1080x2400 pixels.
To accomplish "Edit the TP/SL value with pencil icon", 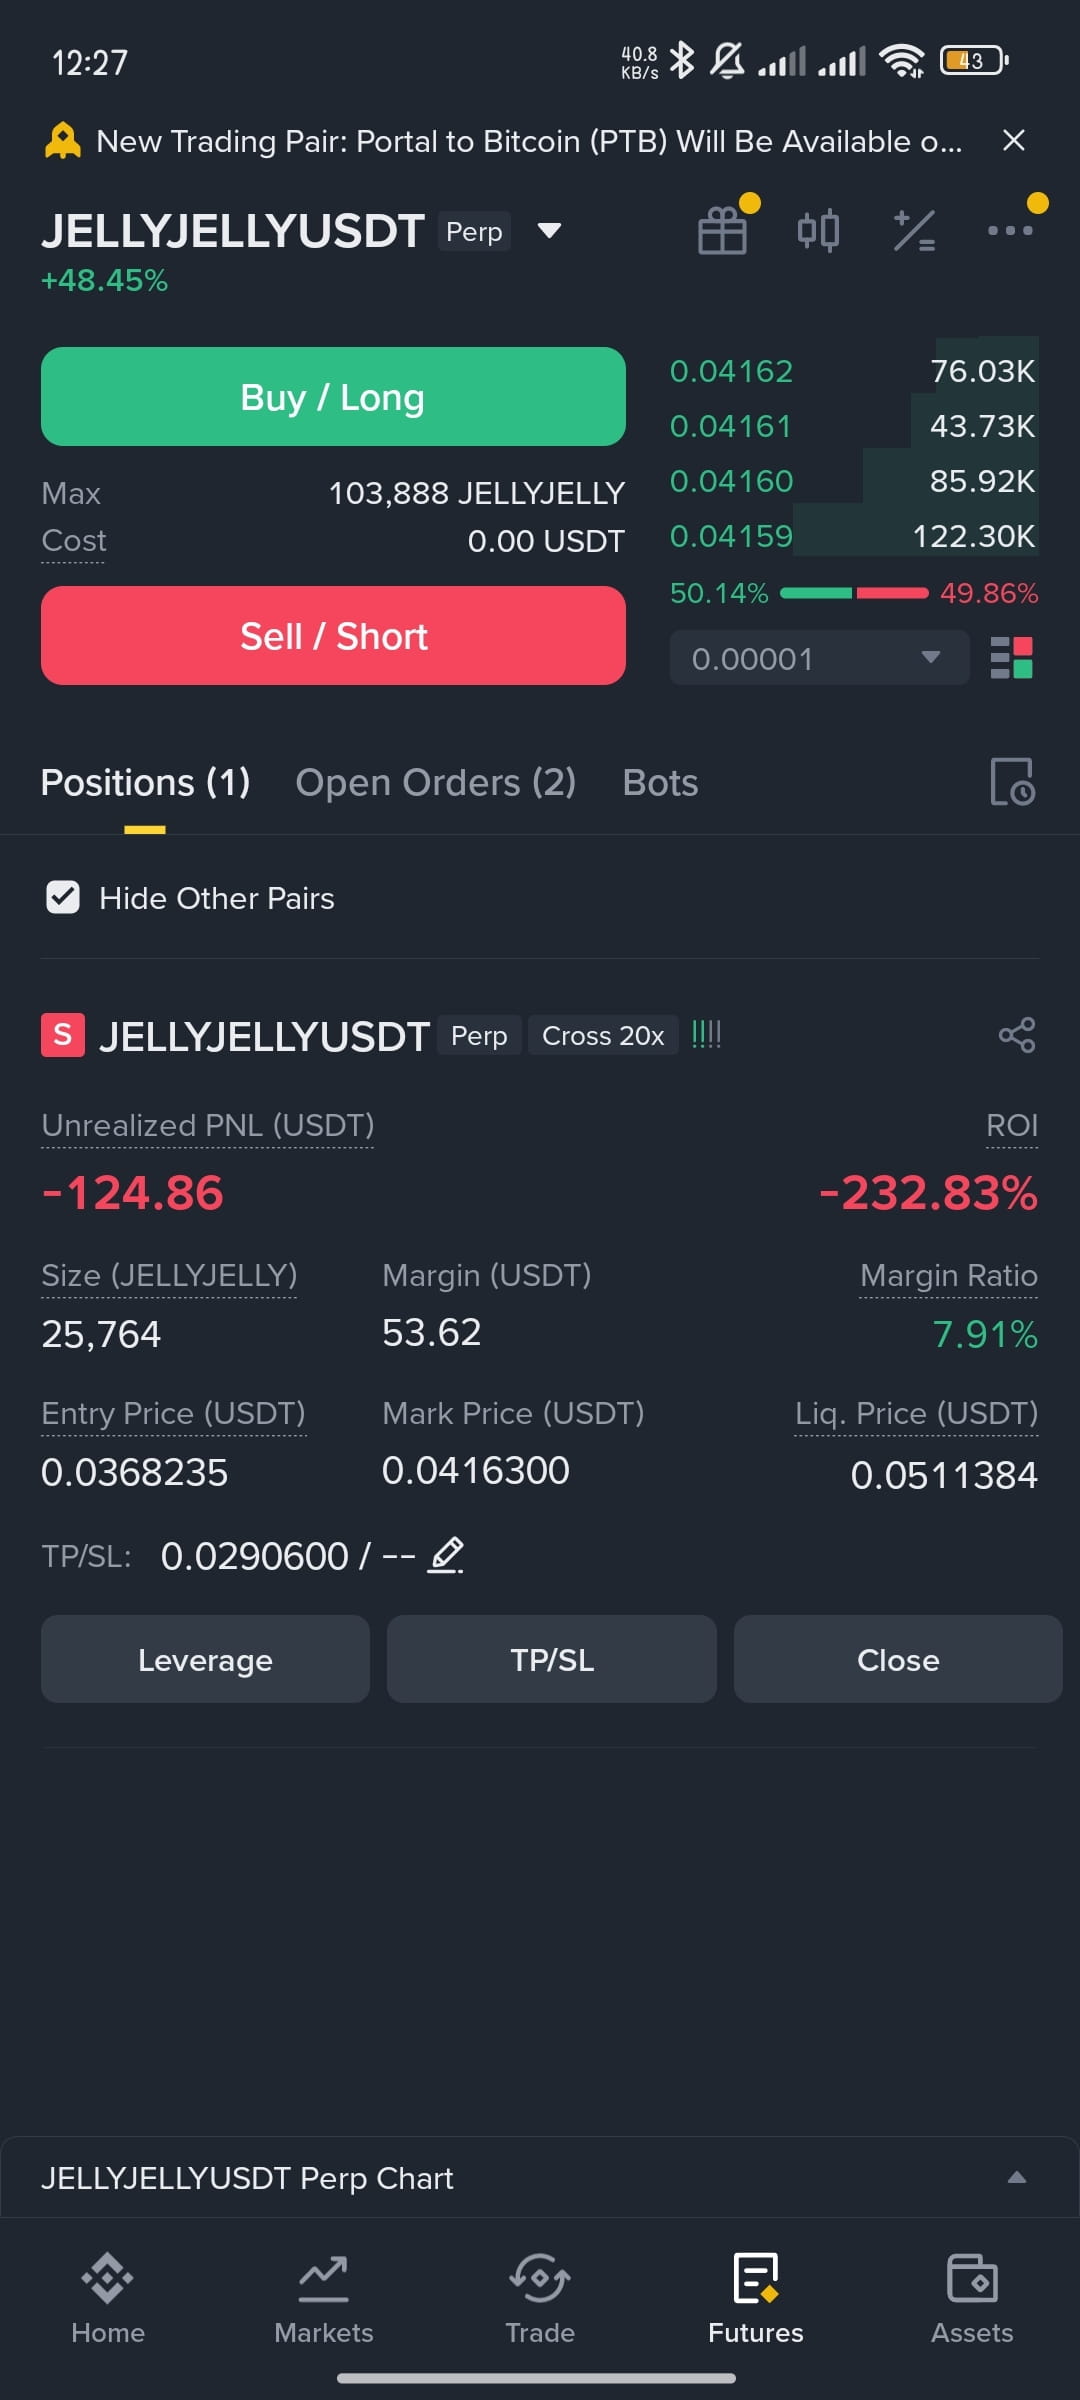I will (x=446, y=1555).
